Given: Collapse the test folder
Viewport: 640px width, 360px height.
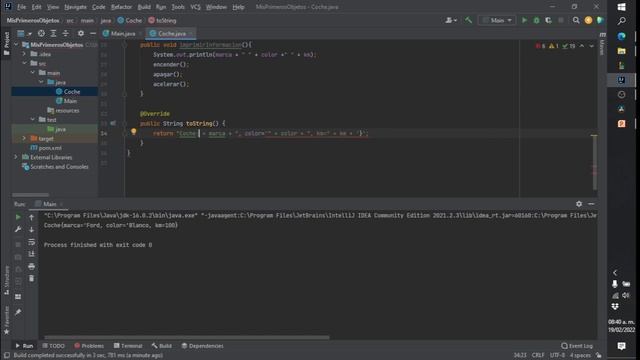Looking at the screenshot, I should click(x=33, y=120).
